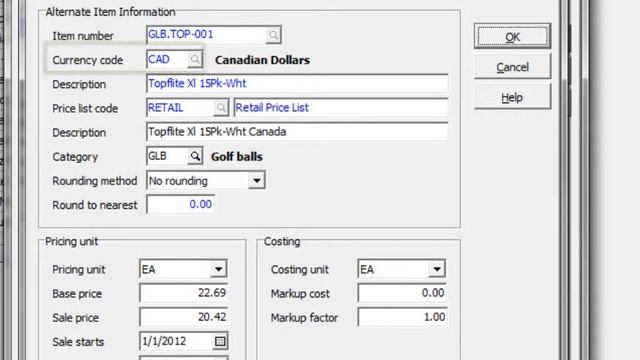Select the Rounding method label
The height and width of the screenshot is (360, 640).
click(x=95, y=181)
